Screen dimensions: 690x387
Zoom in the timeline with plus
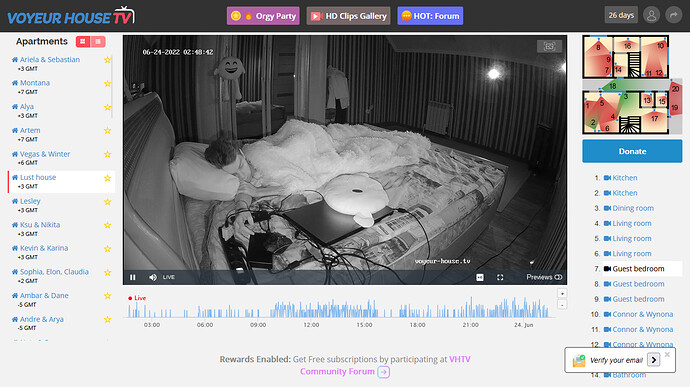point(562,293)
